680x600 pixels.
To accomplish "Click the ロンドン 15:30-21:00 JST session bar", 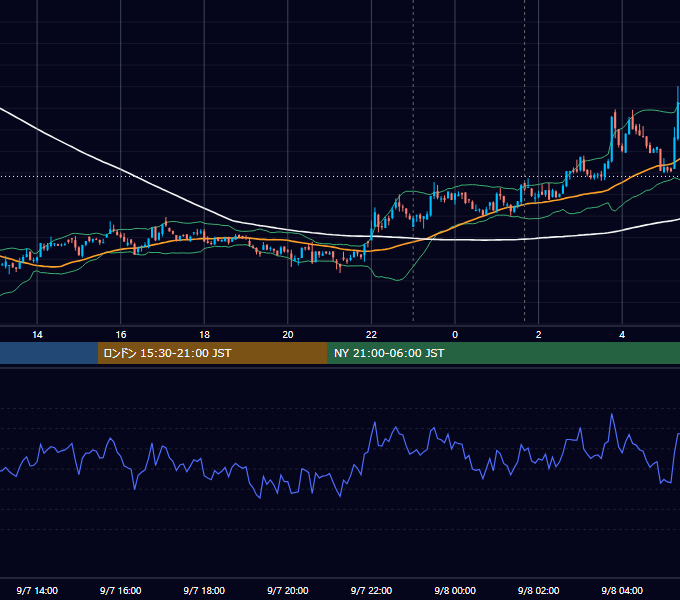I will pos(212,353).
